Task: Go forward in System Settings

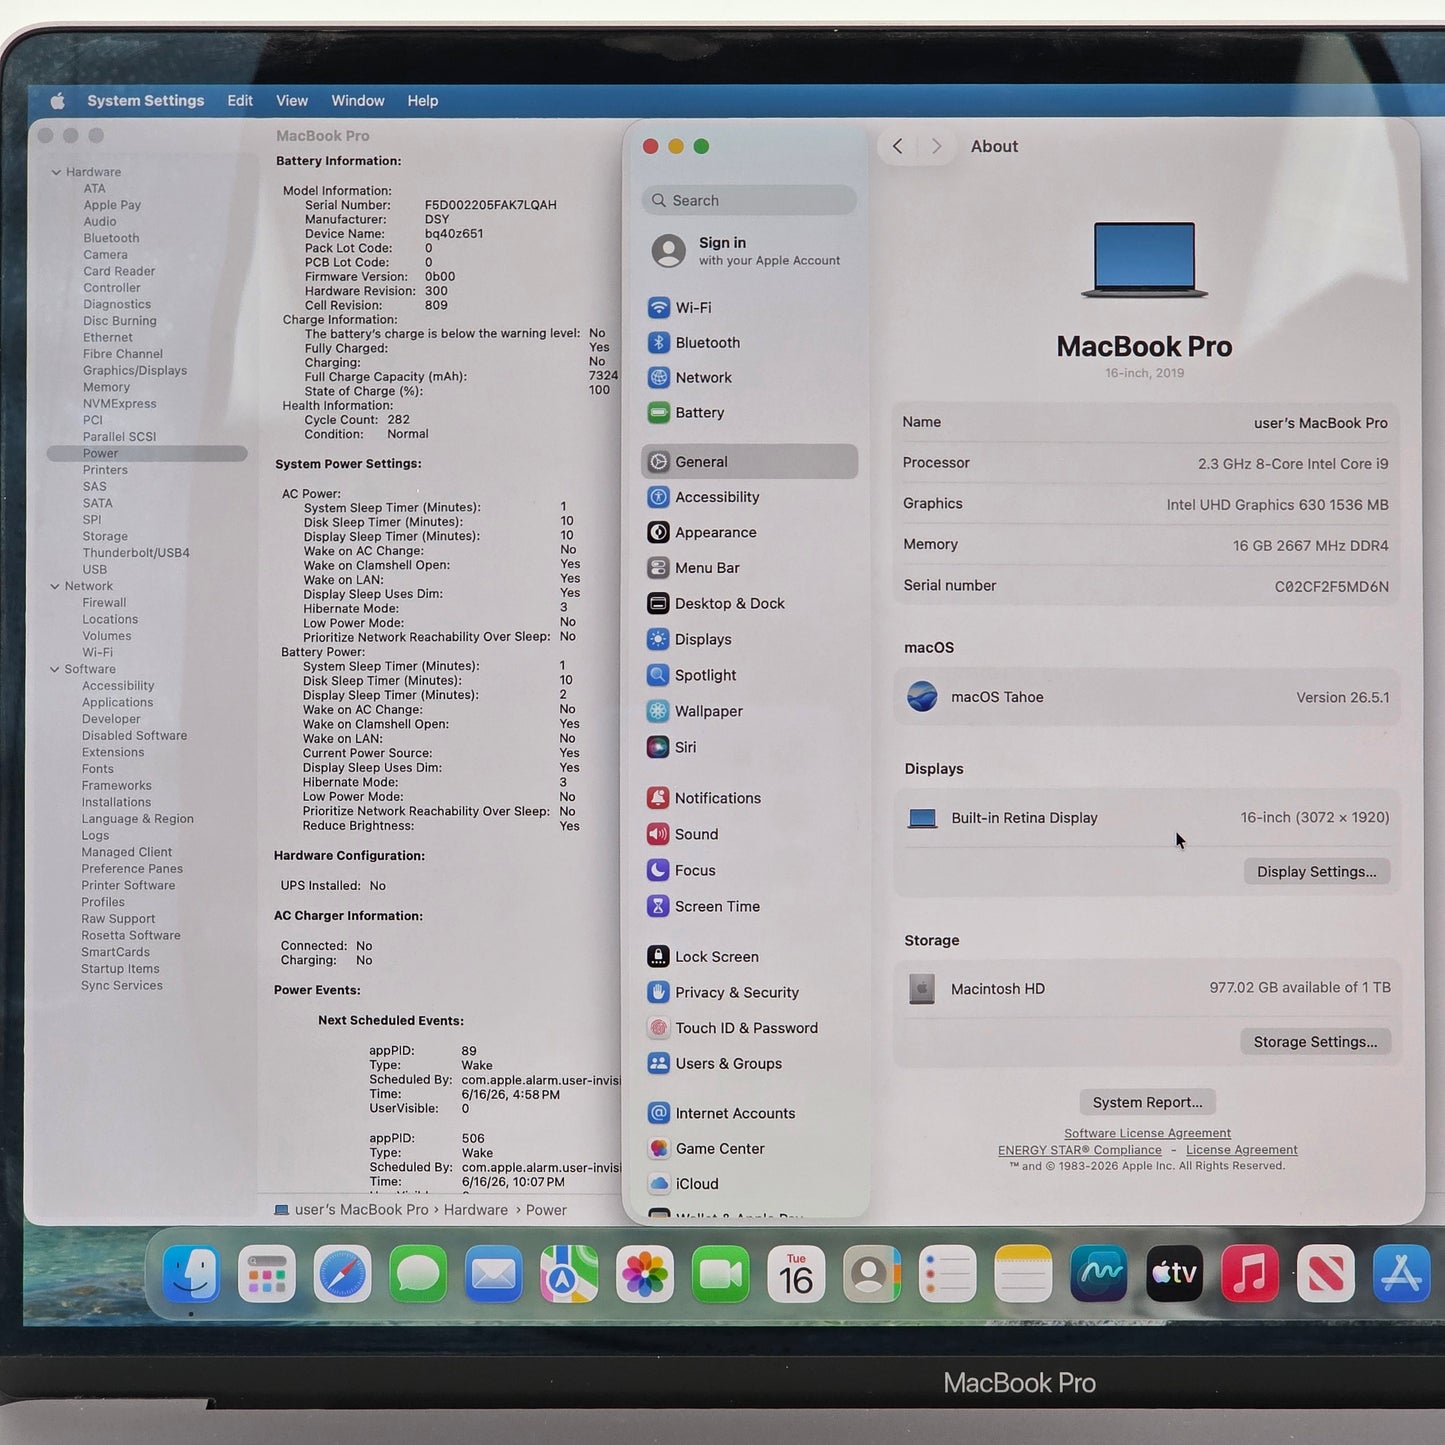Action: click(x=936, y=146)
